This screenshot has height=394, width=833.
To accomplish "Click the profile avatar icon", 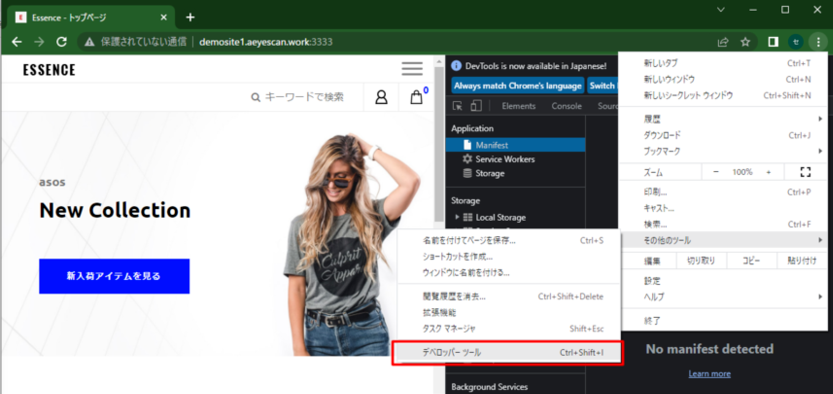I will [795, 42].
